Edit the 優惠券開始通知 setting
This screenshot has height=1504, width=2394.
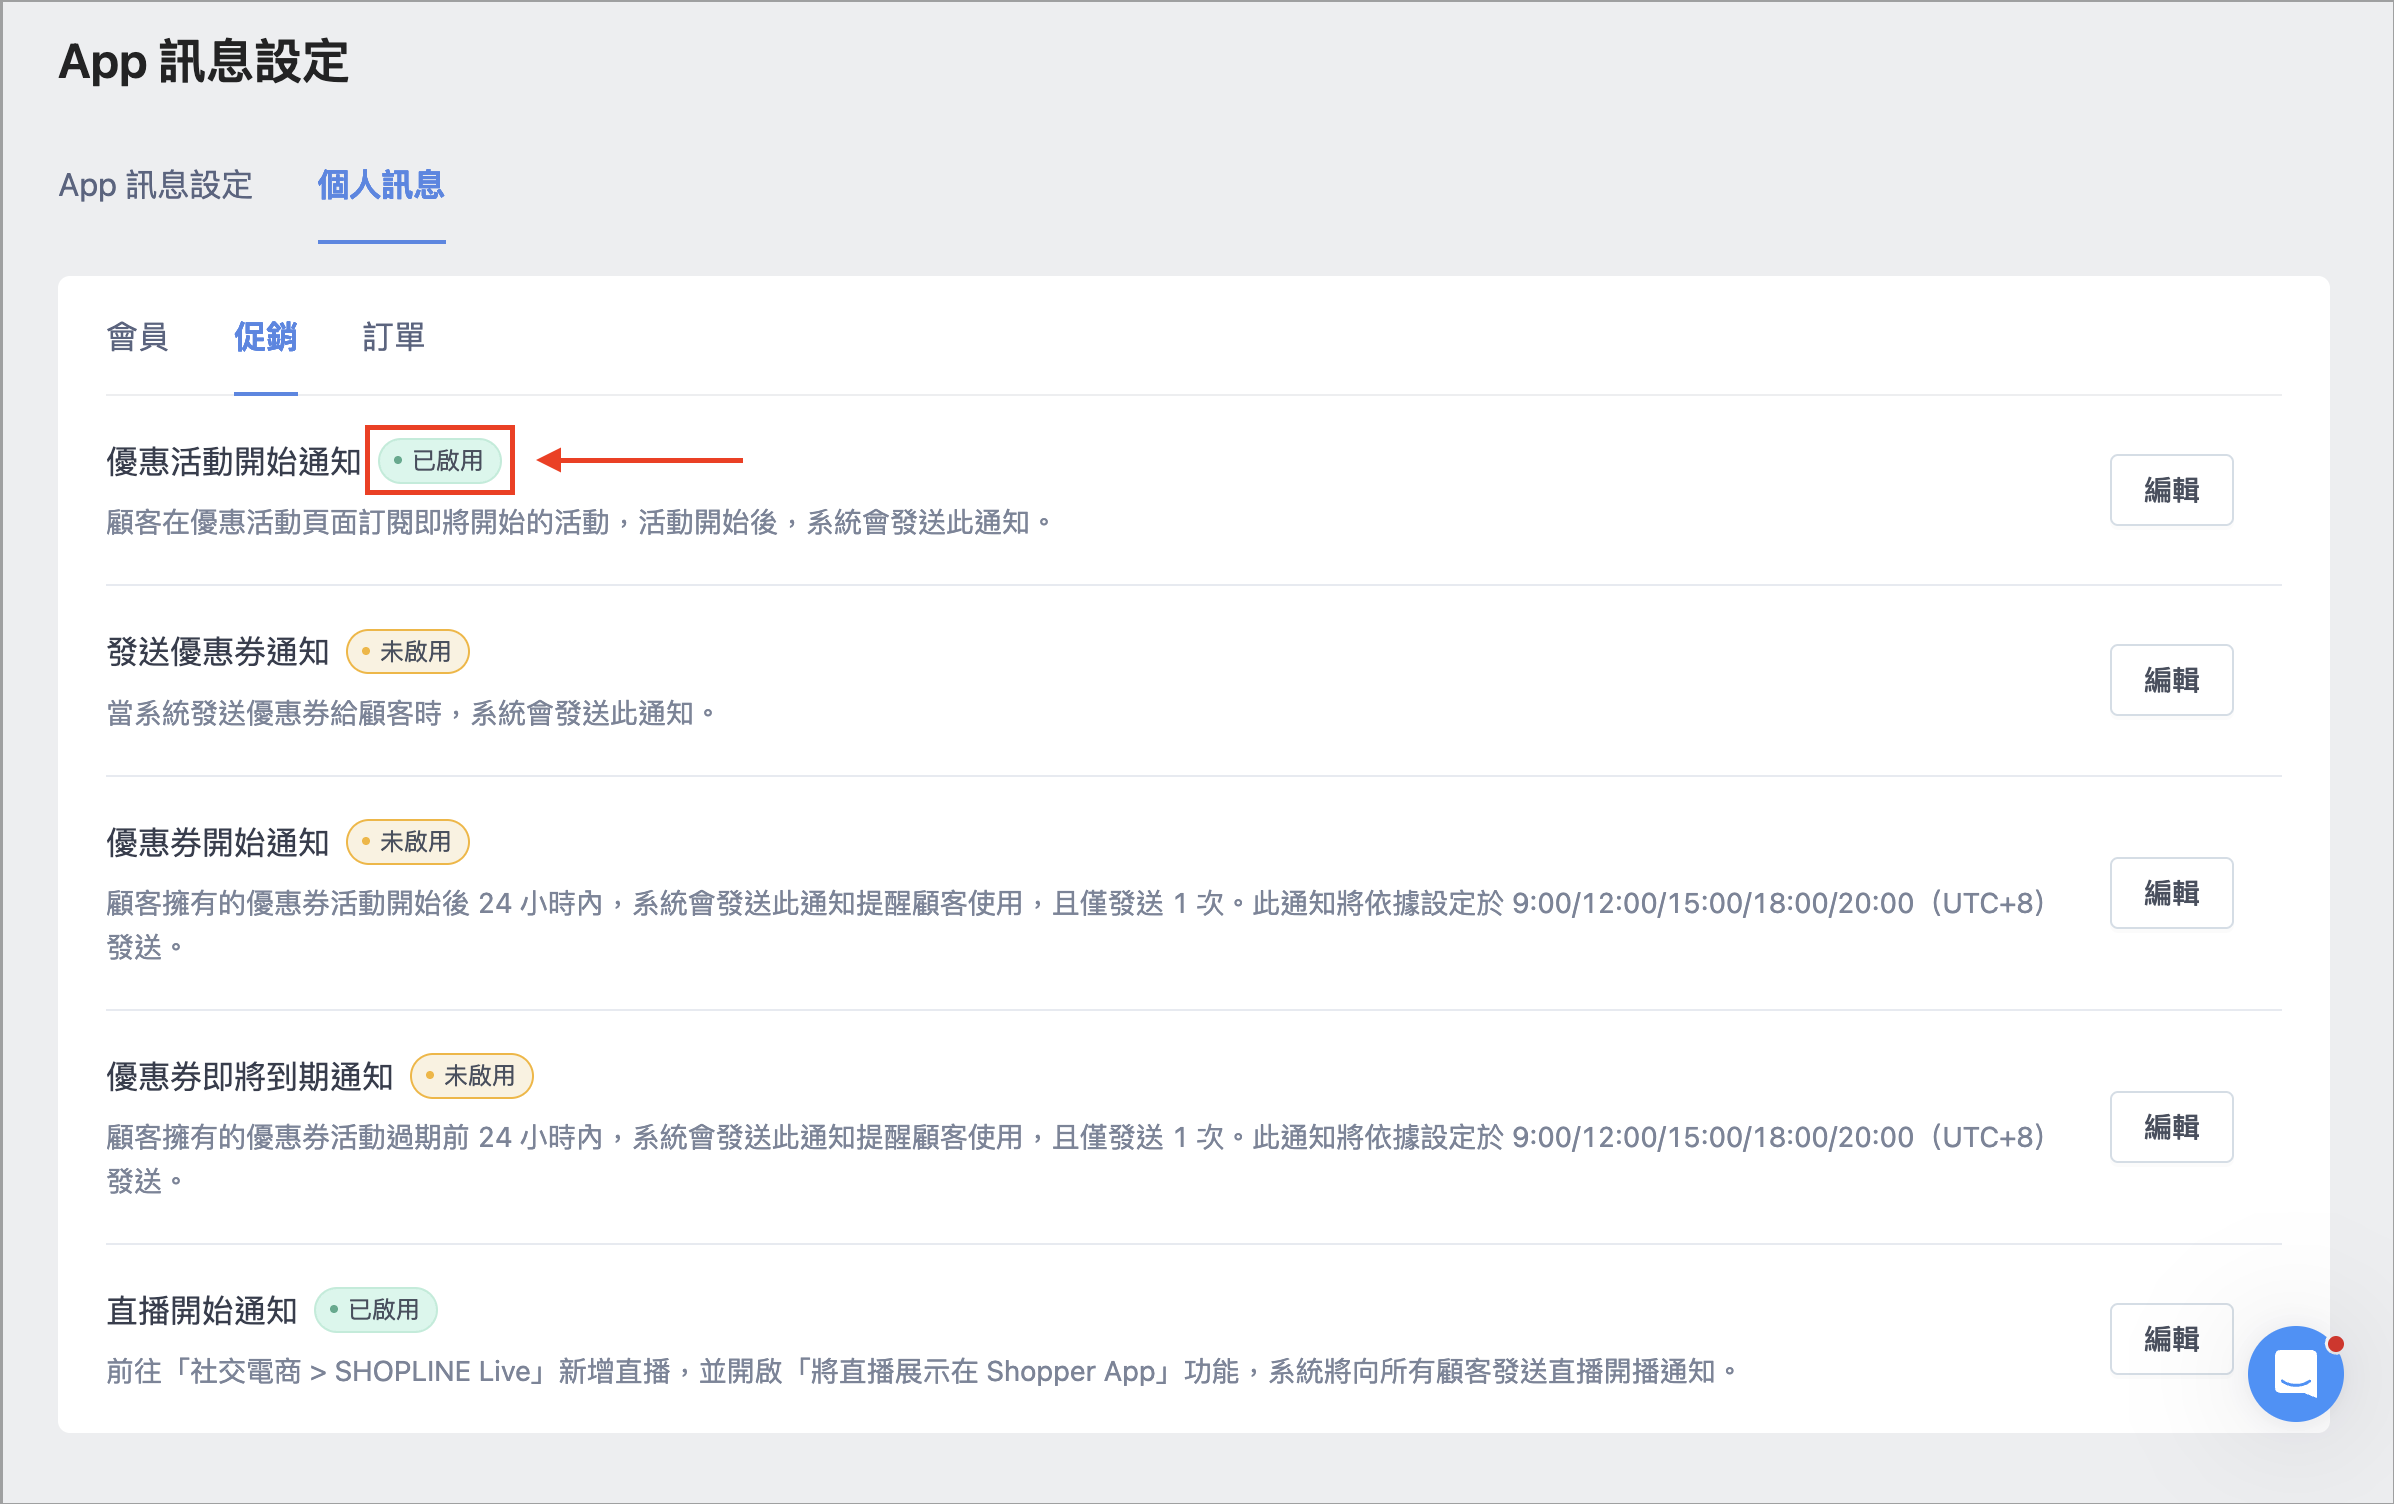pyautogui.click(x=2171, y=893)
